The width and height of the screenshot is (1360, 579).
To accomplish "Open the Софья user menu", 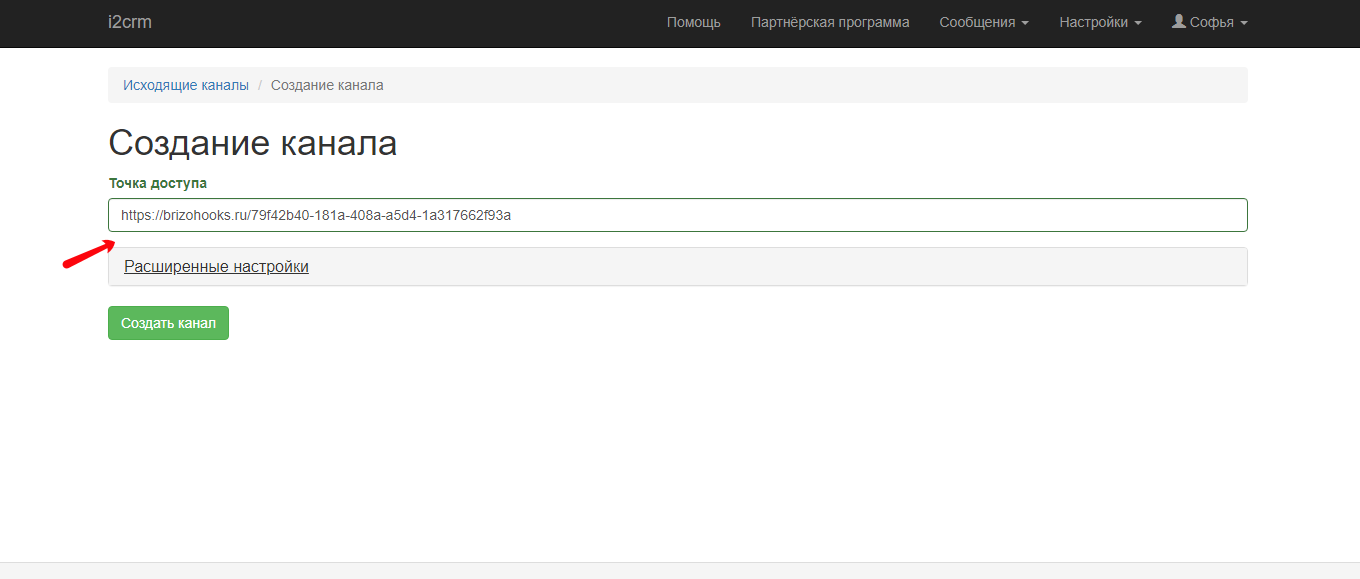I will (1210, 22).
